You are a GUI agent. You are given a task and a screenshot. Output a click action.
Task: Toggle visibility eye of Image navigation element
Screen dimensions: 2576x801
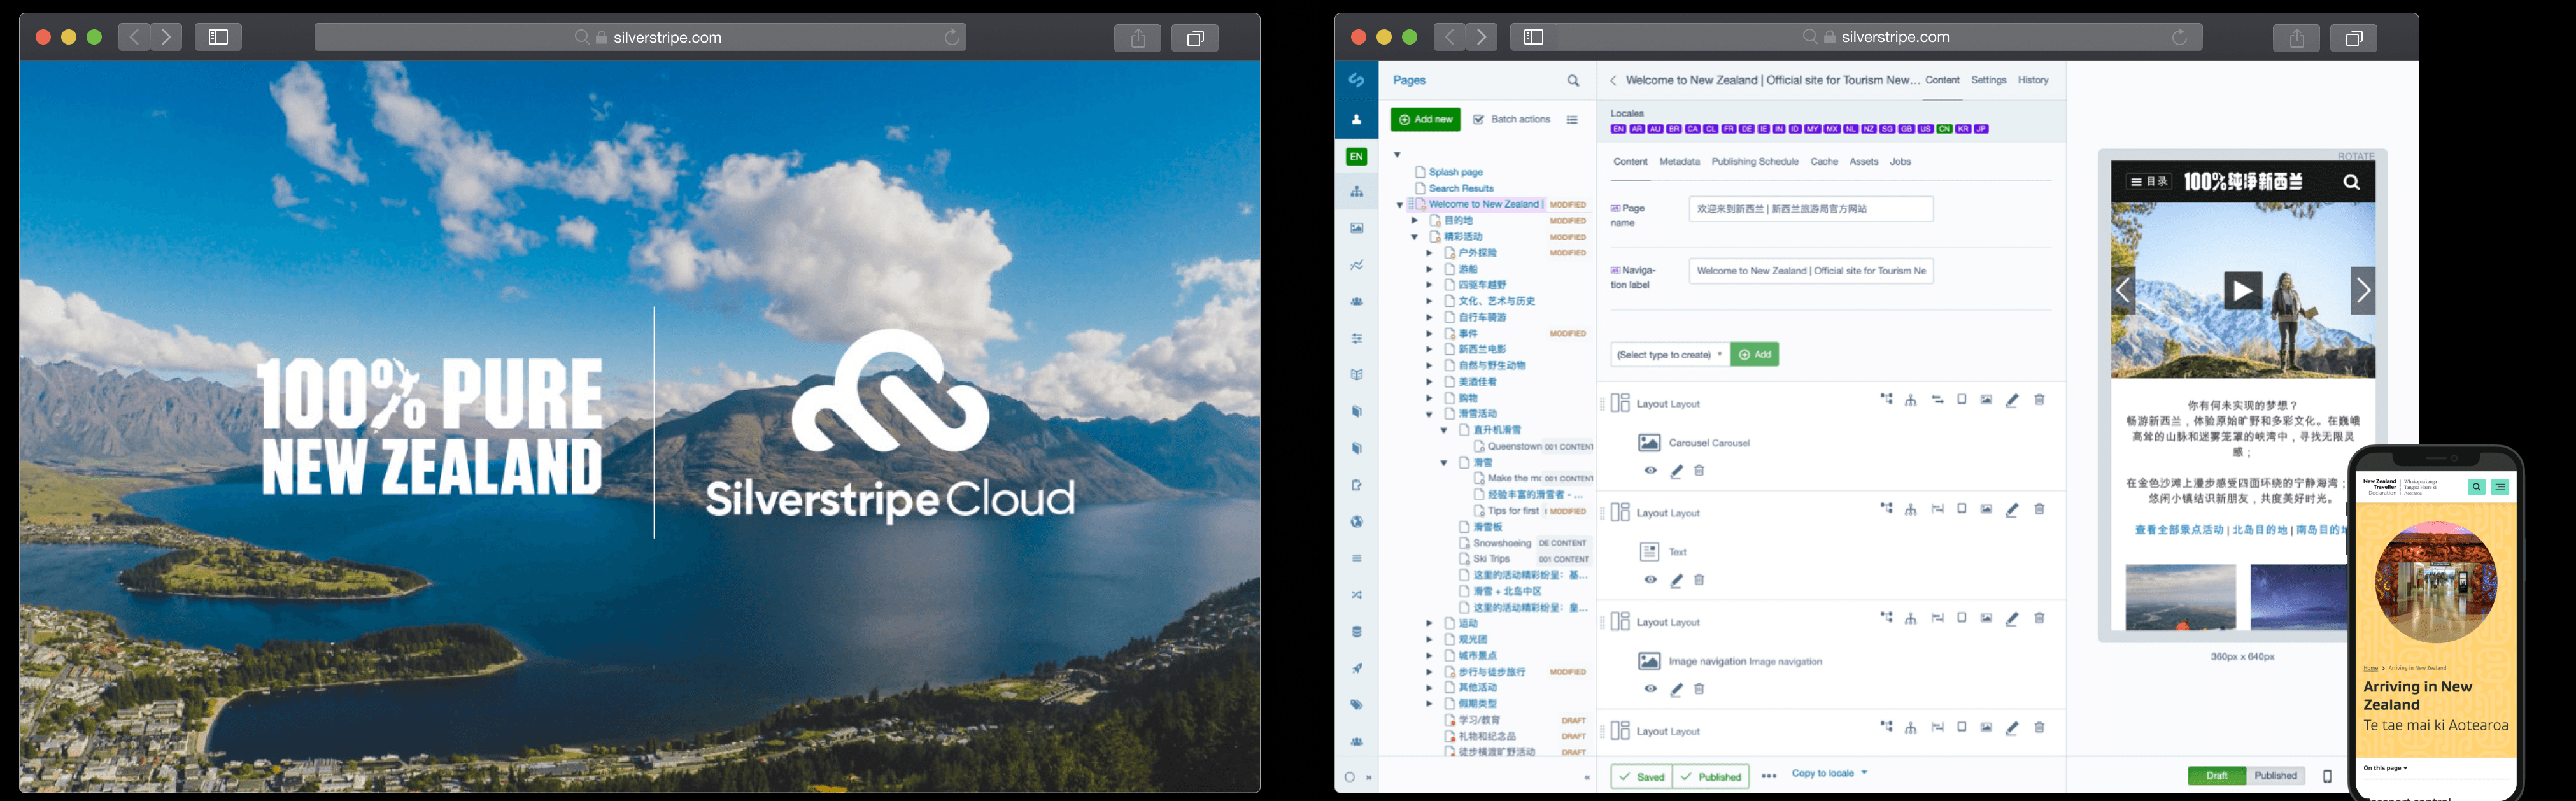click(x=1650, y=689)
